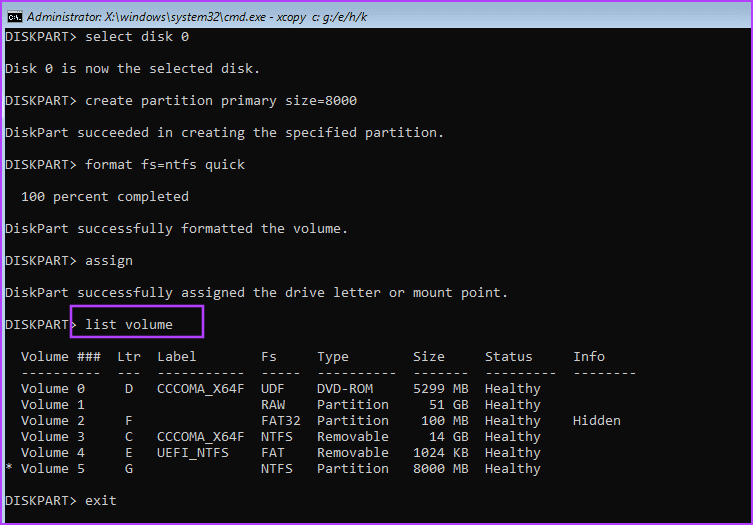Click the 'format fs=ntfs quick' command

[x=165, y=165]
